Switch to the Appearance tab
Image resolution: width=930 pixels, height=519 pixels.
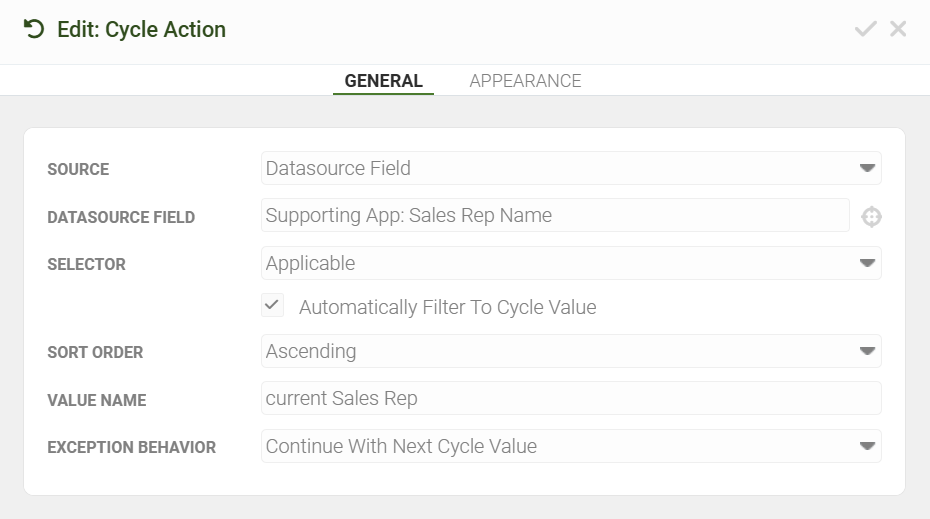coord(525,81)
